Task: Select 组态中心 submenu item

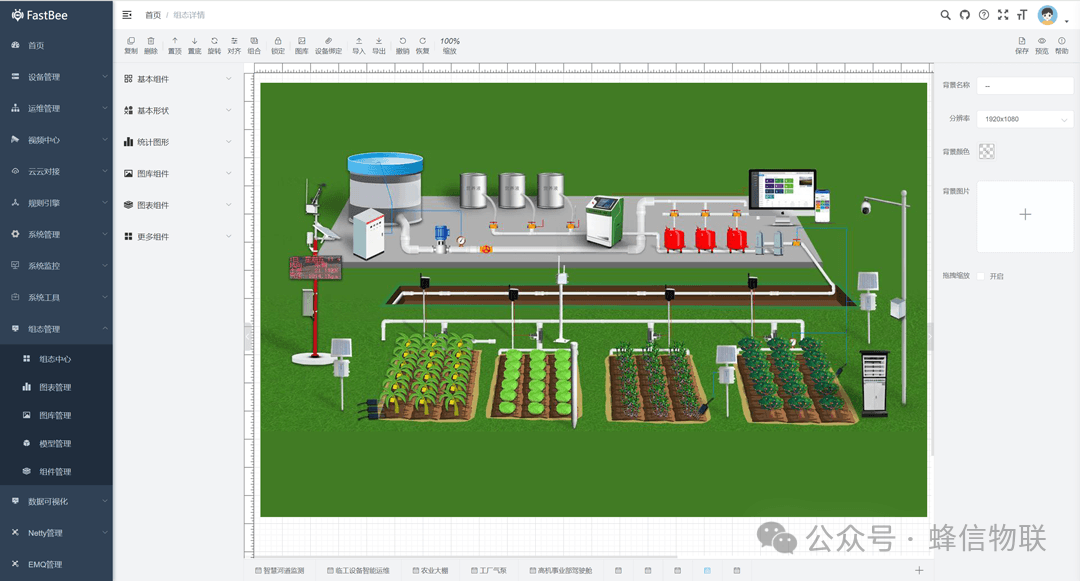Action: click(56, 359)
